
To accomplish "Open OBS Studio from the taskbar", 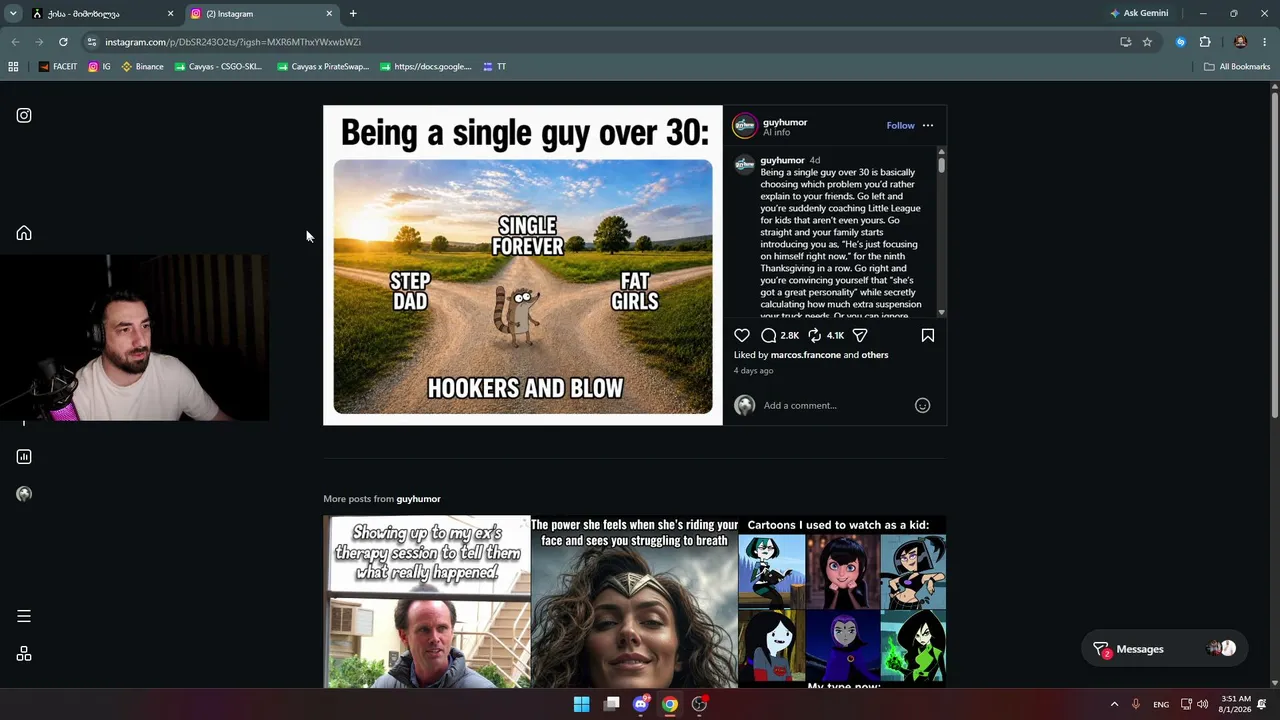I will (x=700, y=704).
